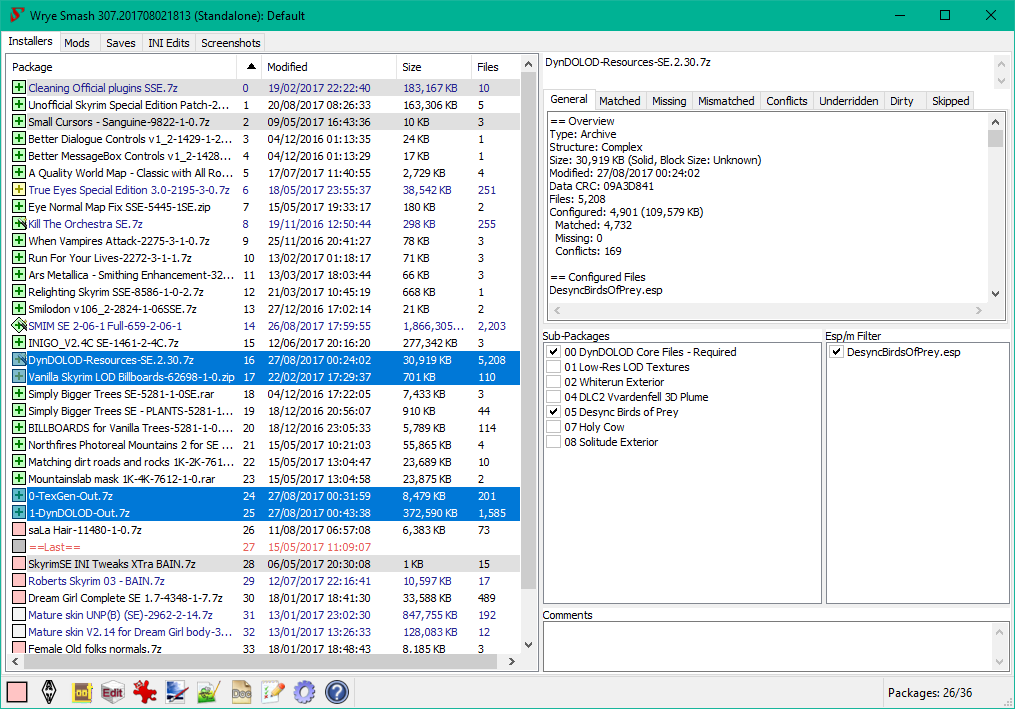The width and height of the screenshot is (1015, 709).
Task: Sort the list by Size column header
Action: coord(434,67)
